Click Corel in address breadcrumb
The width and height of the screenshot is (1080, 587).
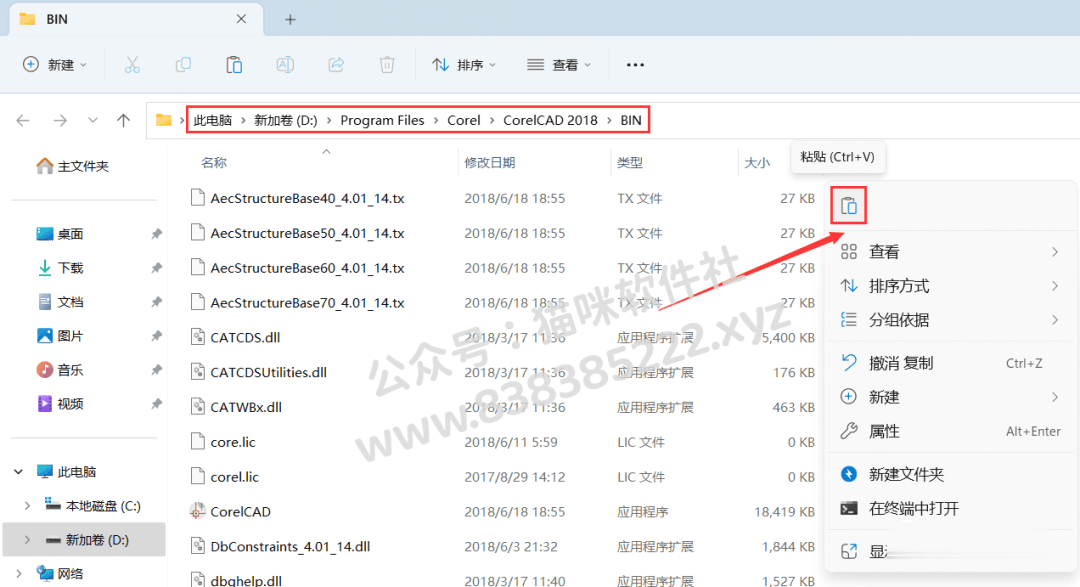[x=464, y=121]
